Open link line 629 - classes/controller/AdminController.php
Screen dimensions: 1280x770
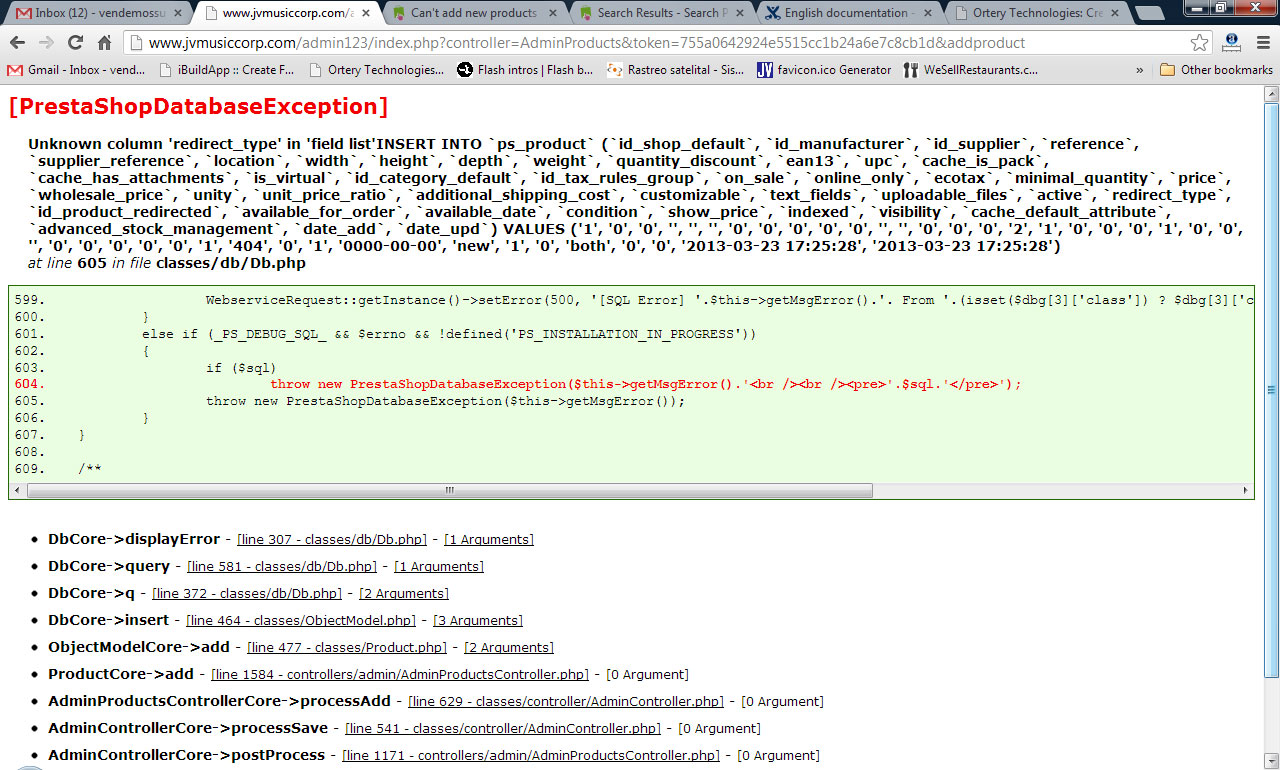(x=566, y=702)
